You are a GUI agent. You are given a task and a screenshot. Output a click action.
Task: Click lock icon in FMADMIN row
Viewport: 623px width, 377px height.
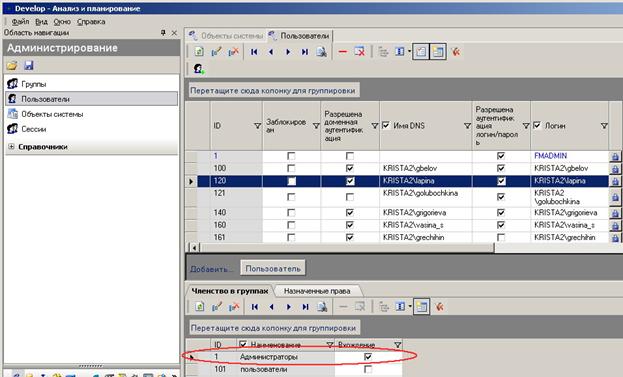(615, 157)
